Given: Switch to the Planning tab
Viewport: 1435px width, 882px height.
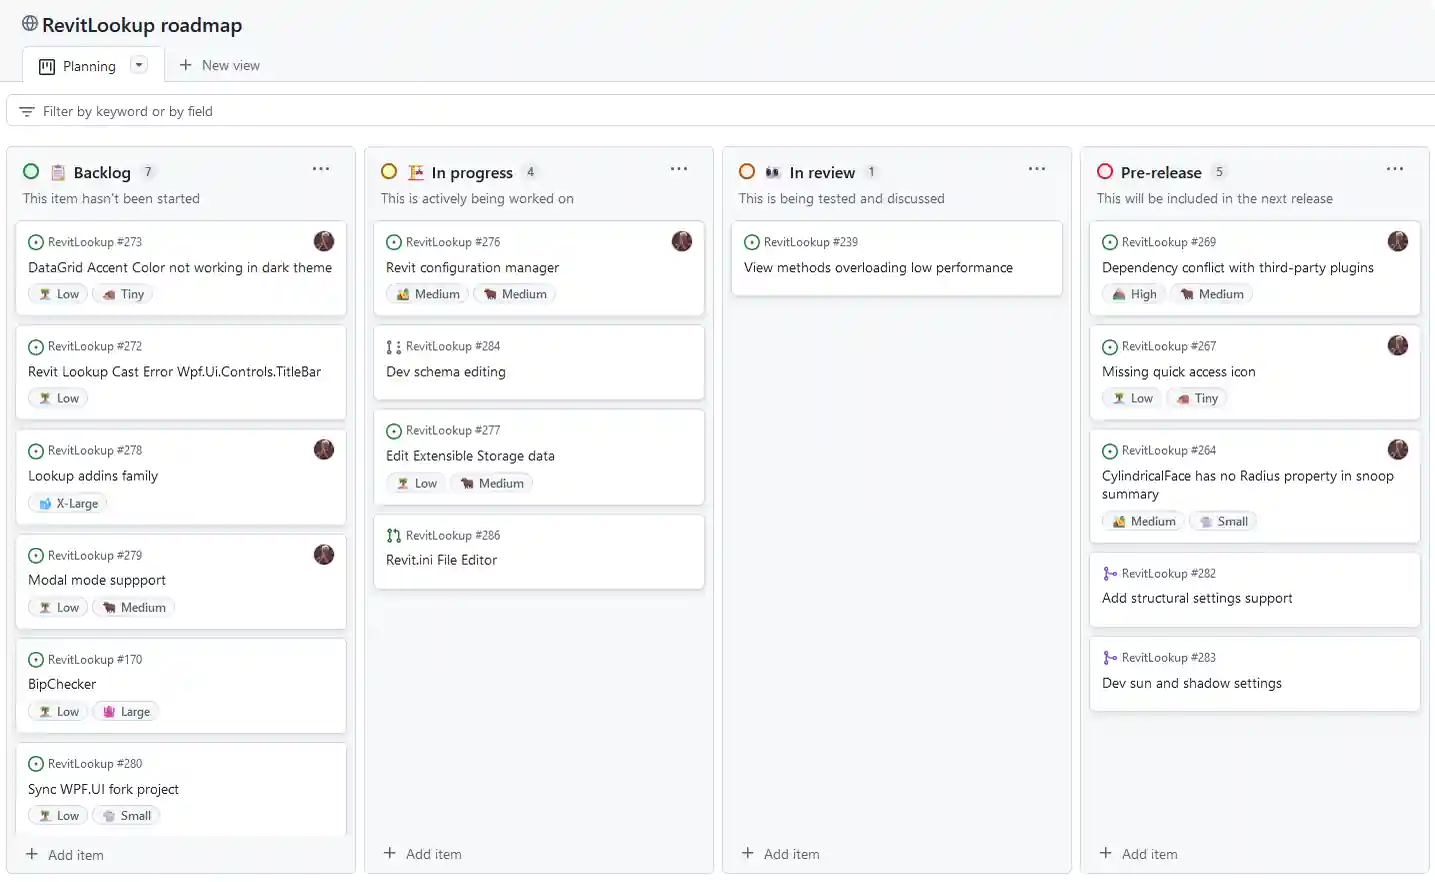Looking at the screenshot, I should pos(90,65).
